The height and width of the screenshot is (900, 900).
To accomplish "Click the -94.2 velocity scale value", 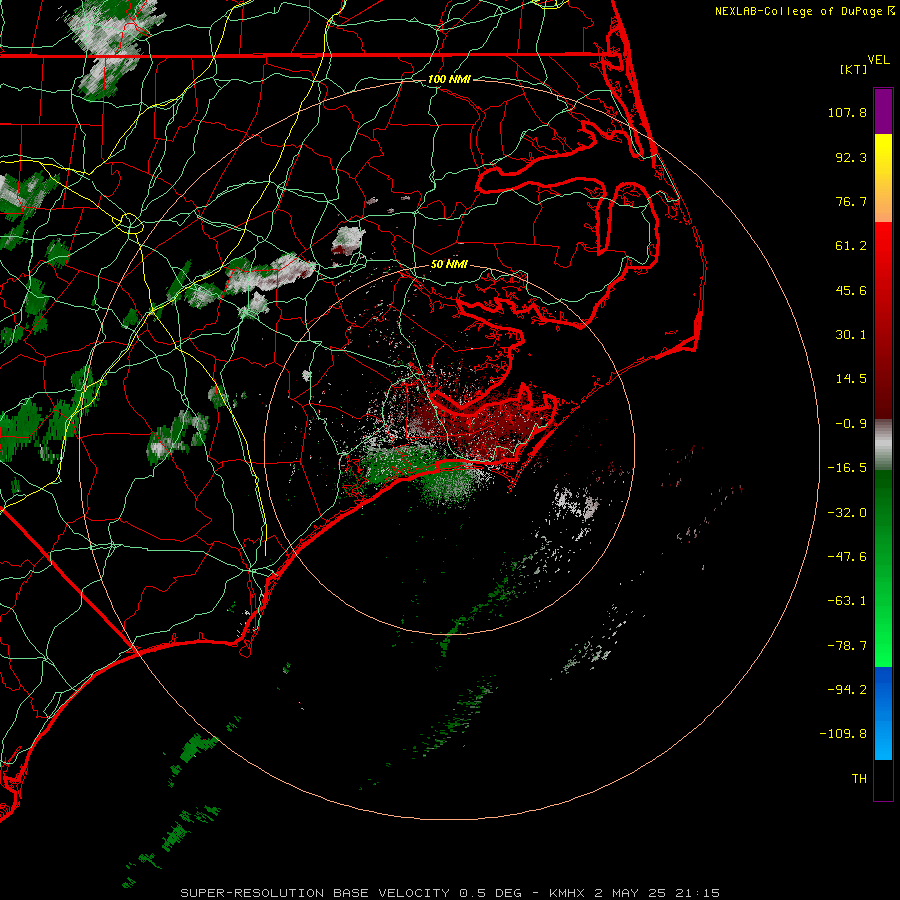I will pos(847,690).
